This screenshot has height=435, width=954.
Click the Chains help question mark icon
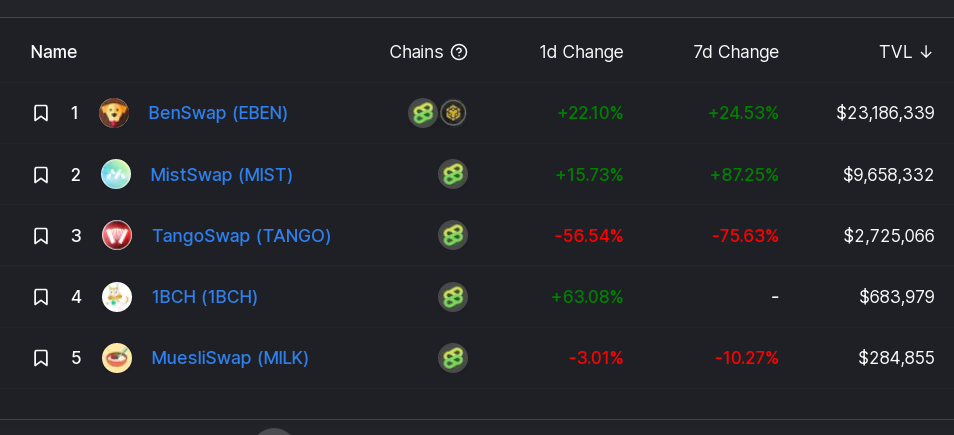[459, 52]
